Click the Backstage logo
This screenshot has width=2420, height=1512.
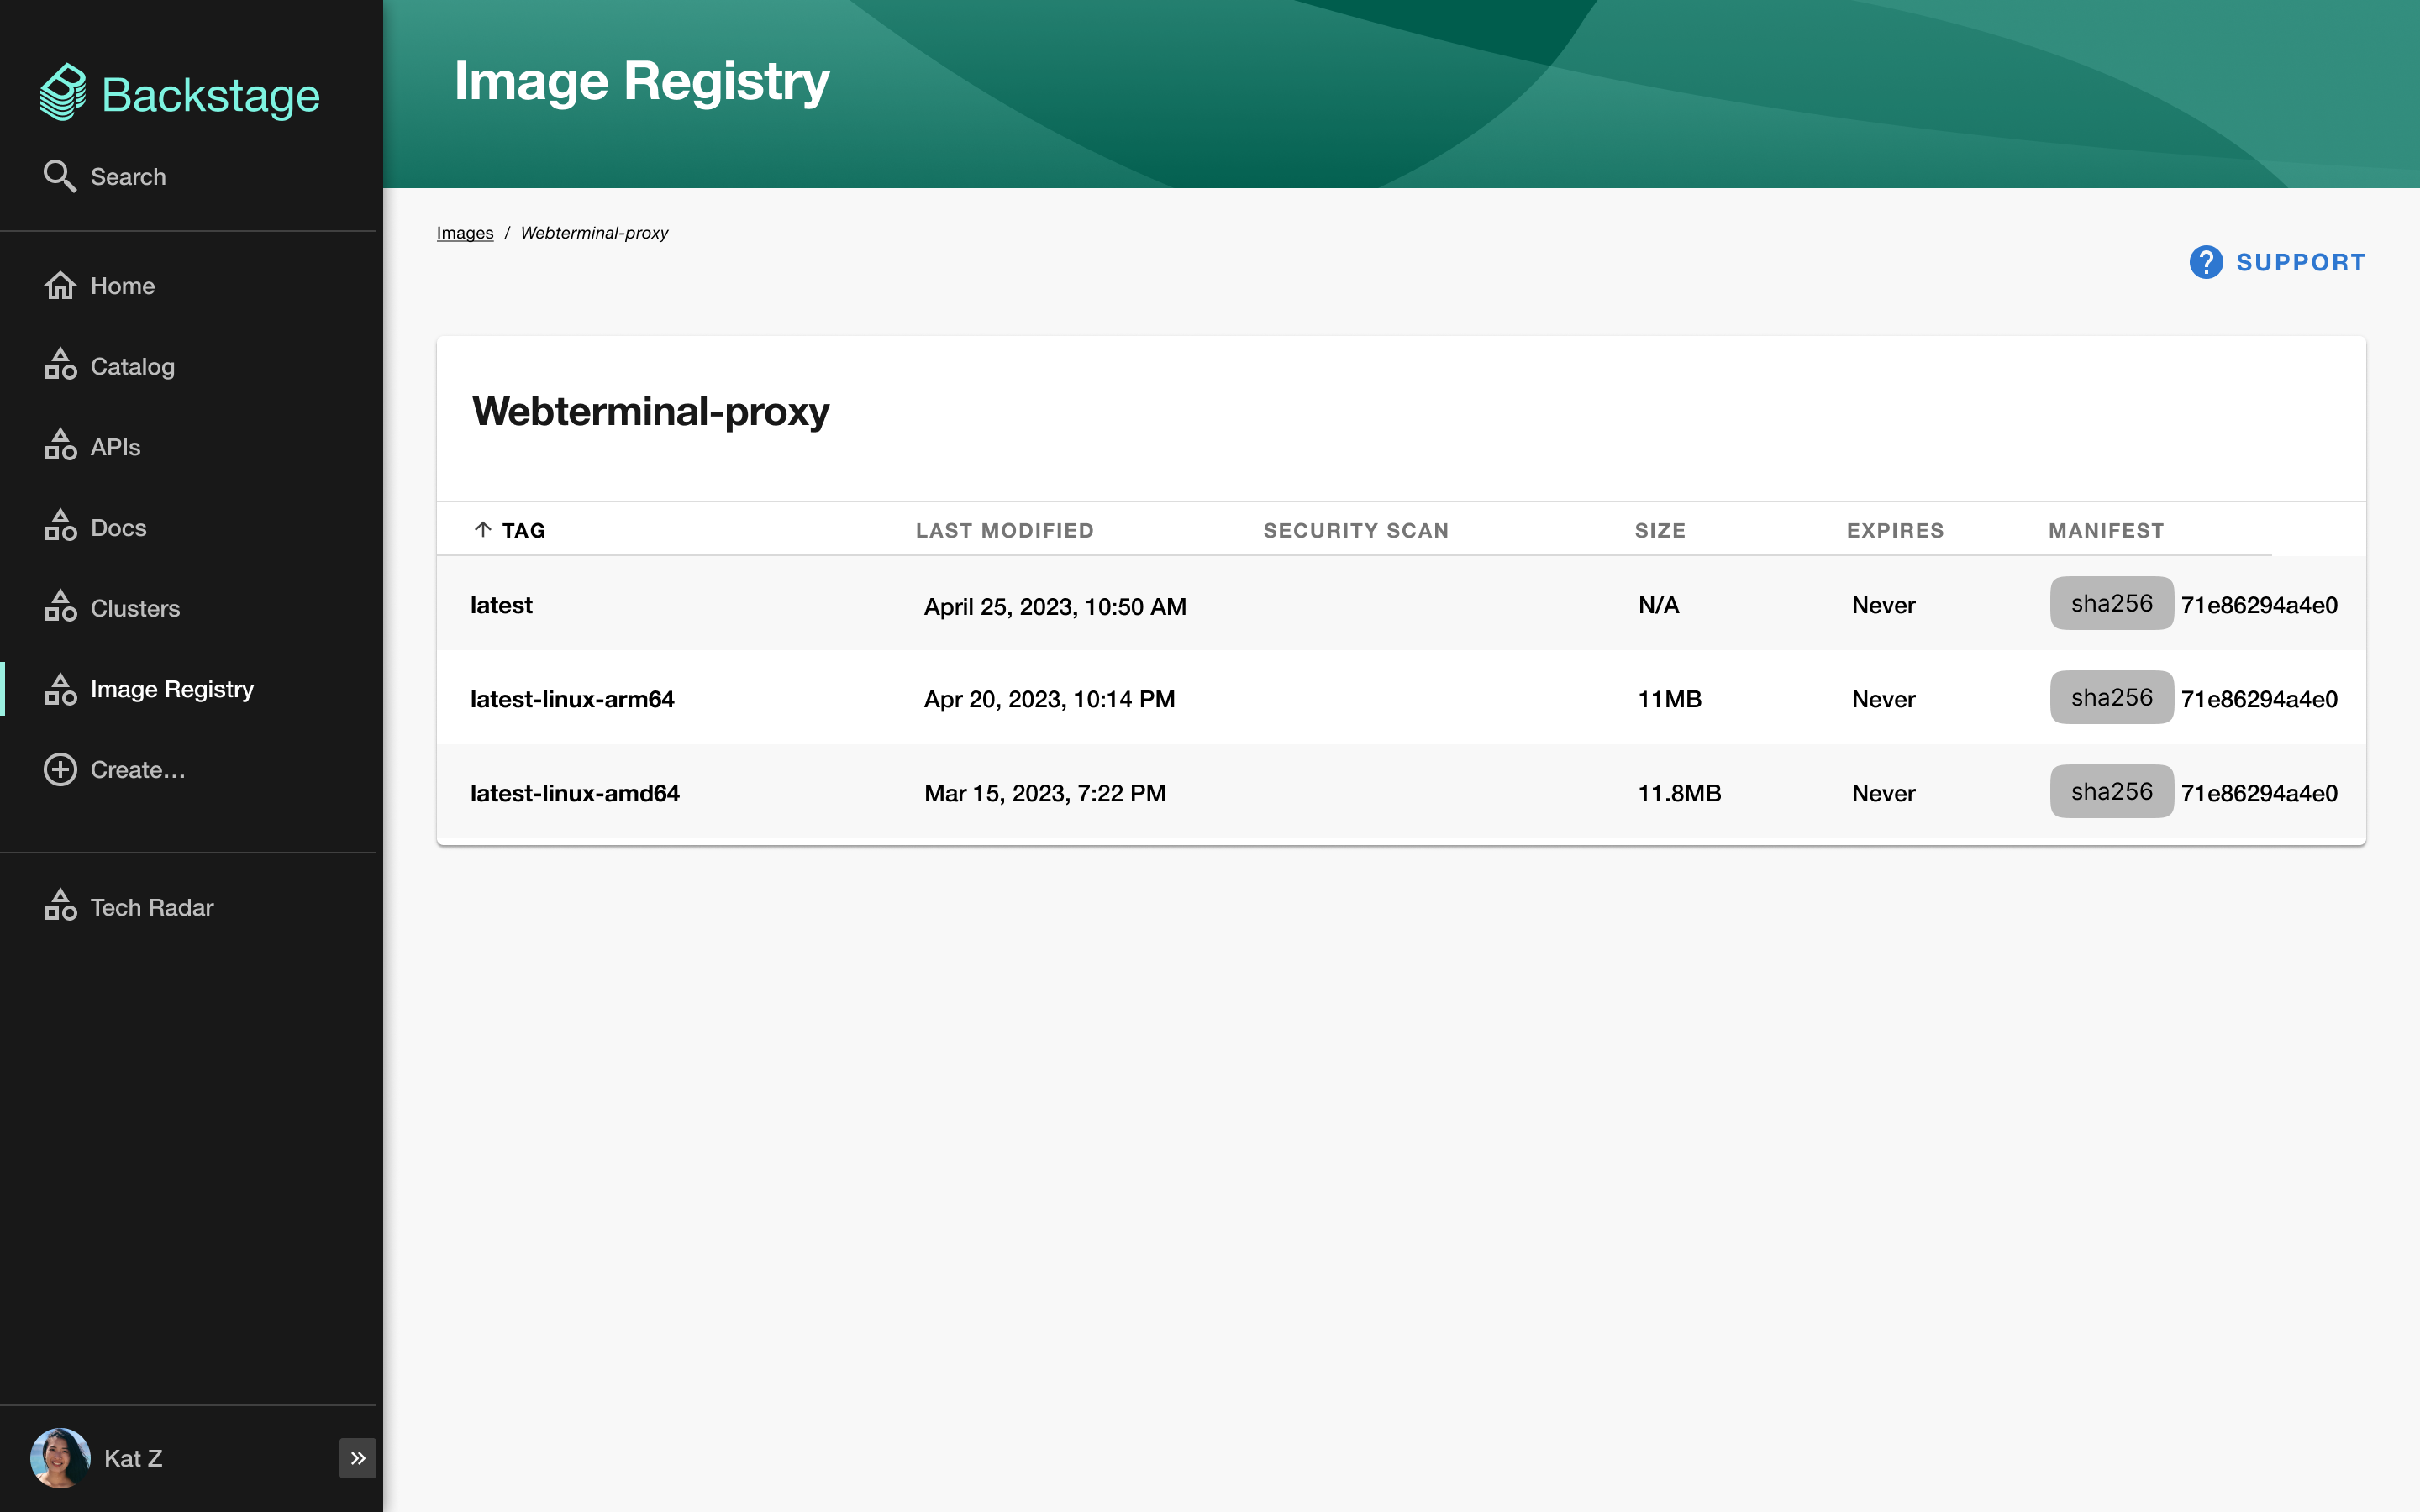180,93
